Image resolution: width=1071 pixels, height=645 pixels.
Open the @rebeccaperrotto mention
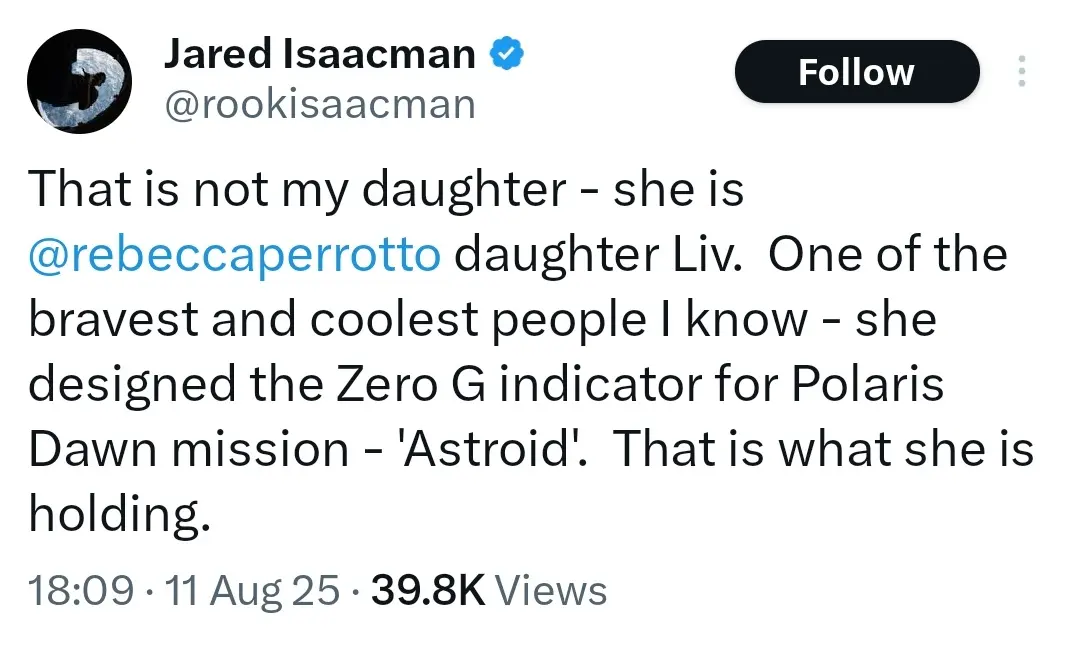coord(234,255)
